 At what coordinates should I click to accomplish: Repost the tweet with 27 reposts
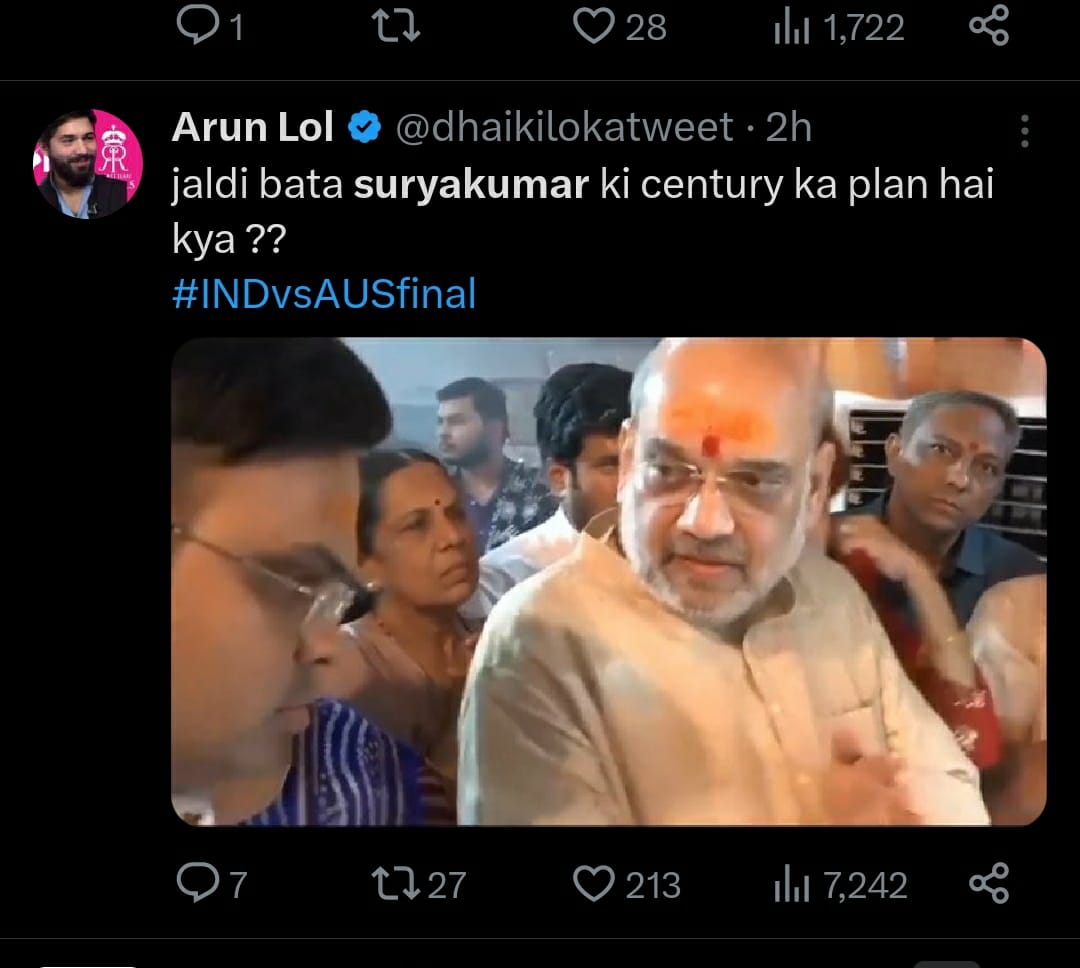[x=386, y=883]
